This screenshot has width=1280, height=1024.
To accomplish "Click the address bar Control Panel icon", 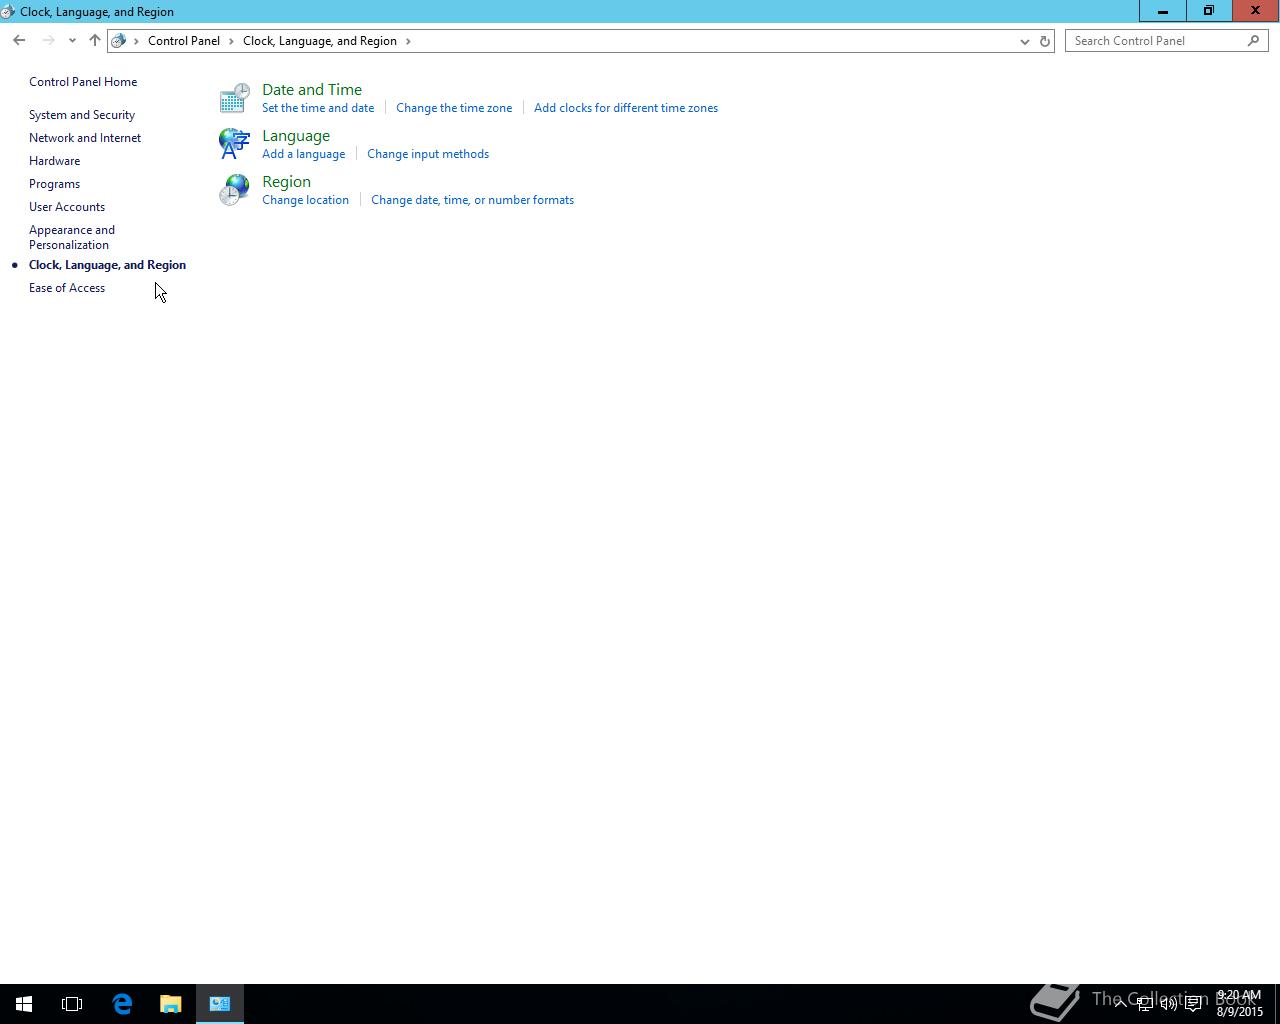I will click(119, 41).
